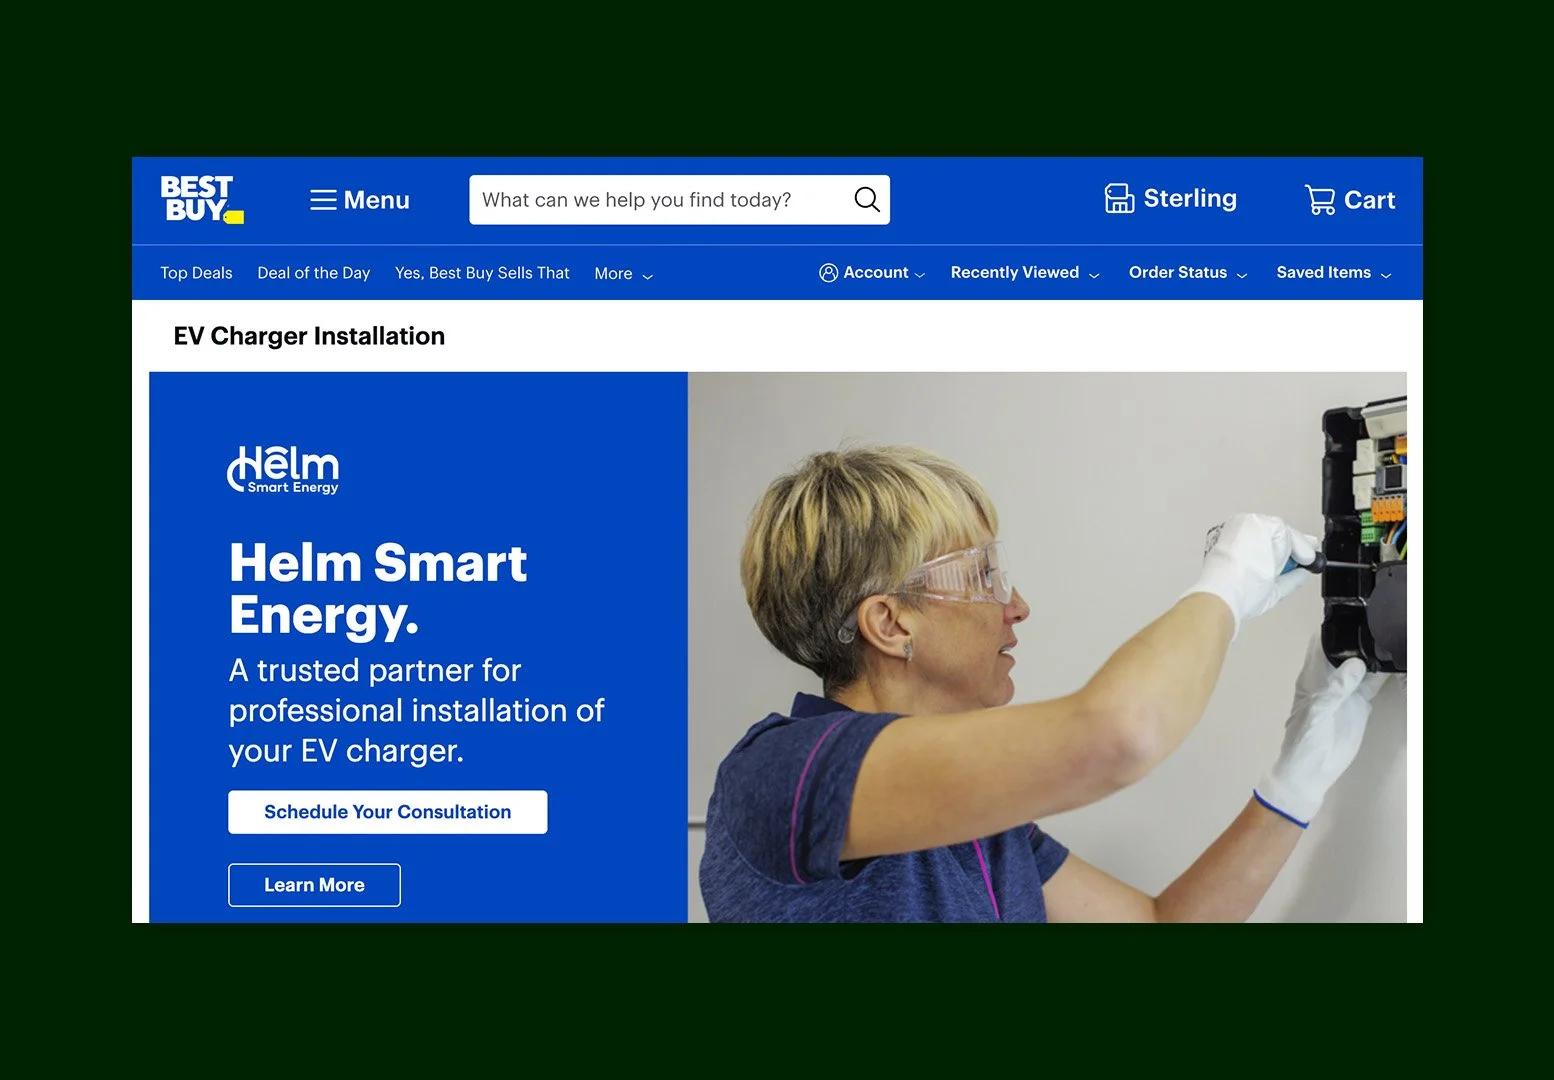Click the EV charger installer photo

pyautogui.click(x=1047, y=647)
